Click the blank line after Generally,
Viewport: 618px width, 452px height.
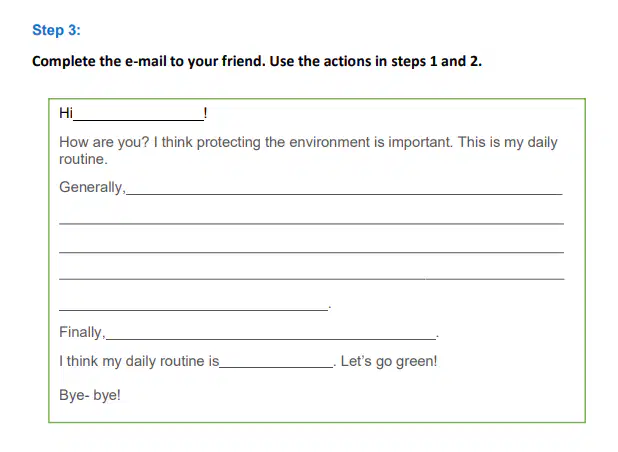coord(344,189)
